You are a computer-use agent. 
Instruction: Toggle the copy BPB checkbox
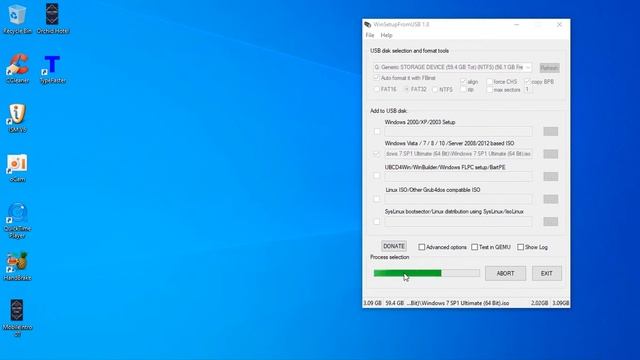(x=527, y=82)
